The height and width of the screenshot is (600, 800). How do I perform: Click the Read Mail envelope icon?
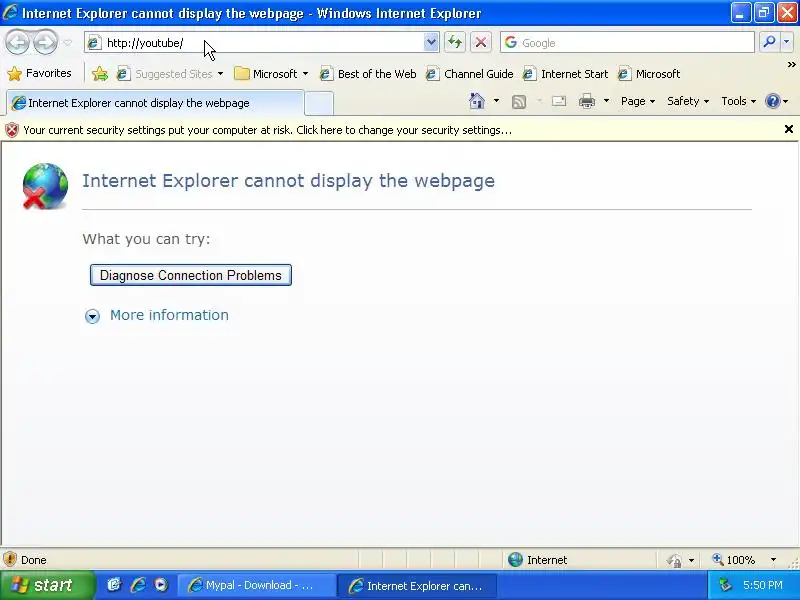click(x=559, y=101)
